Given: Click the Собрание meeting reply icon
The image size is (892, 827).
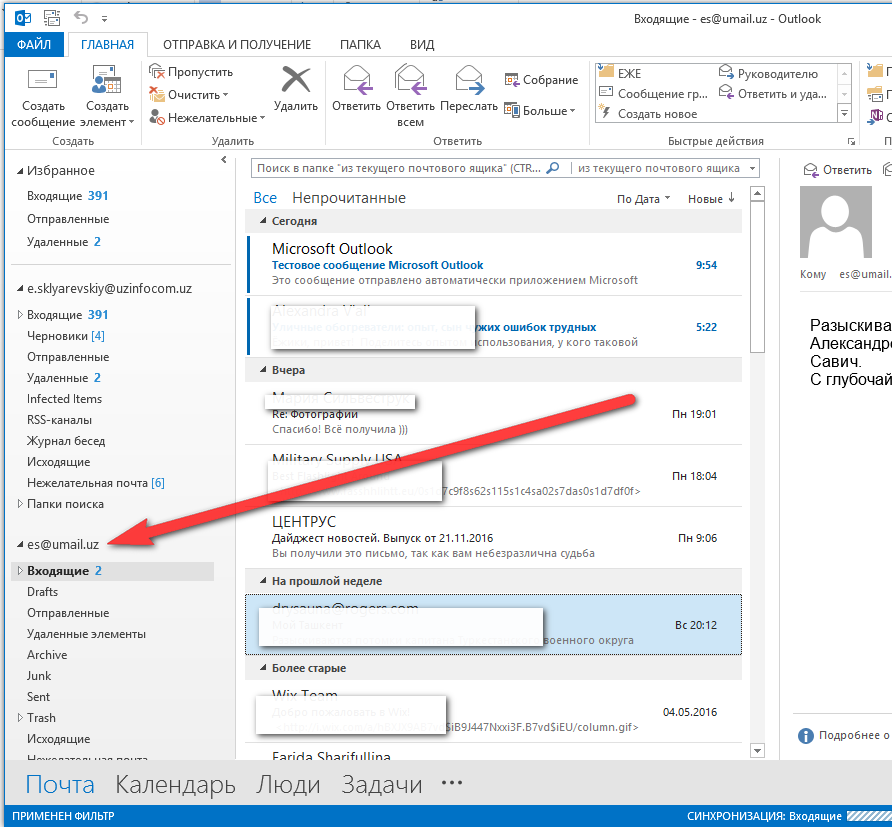Looking at the screenshot, I should (x=511, y=80).
